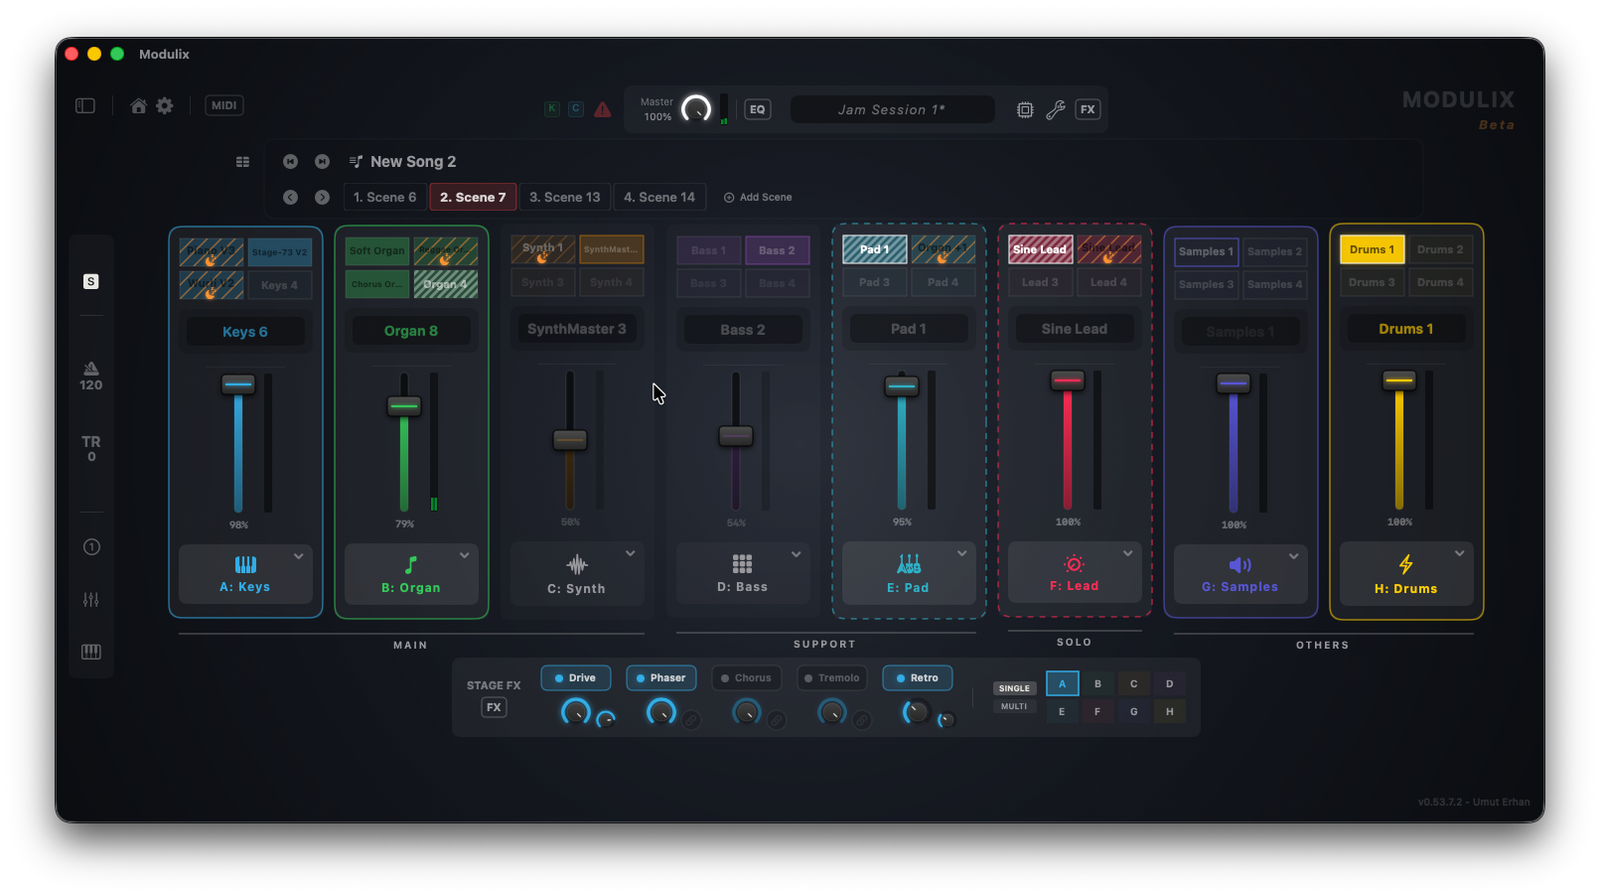Toggle the sidebar panel icon
Viewport: 1600px width, 896px height.
click(85, 105)
